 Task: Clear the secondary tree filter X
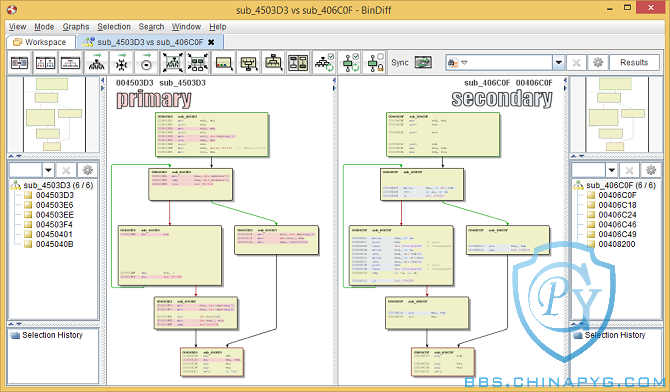(629, 170)
